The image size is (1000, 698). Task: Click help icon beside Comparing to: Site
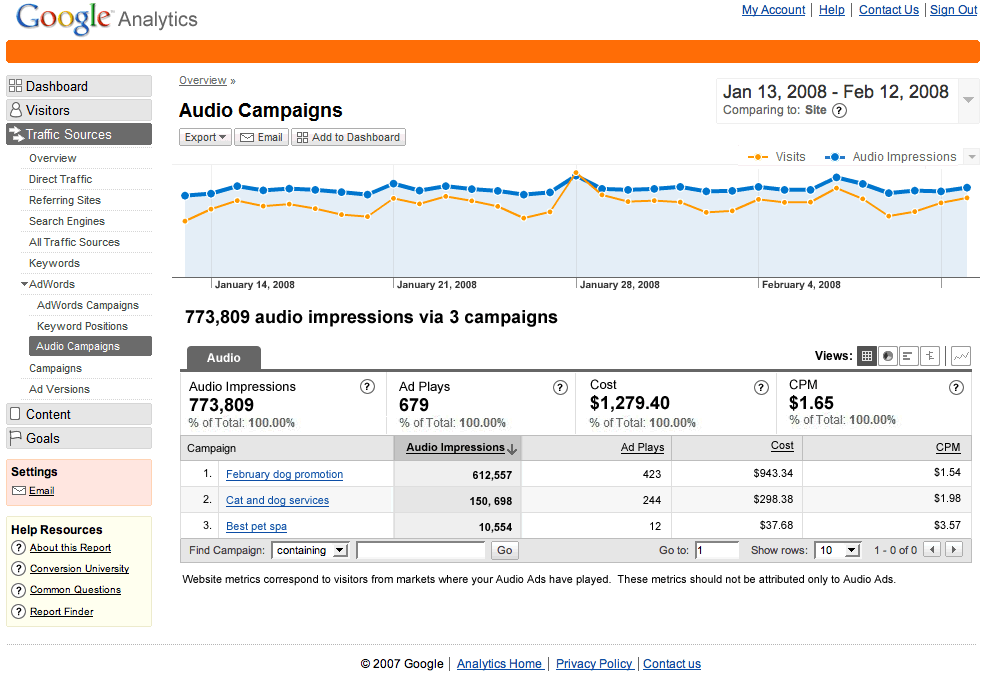click(840, 110)
